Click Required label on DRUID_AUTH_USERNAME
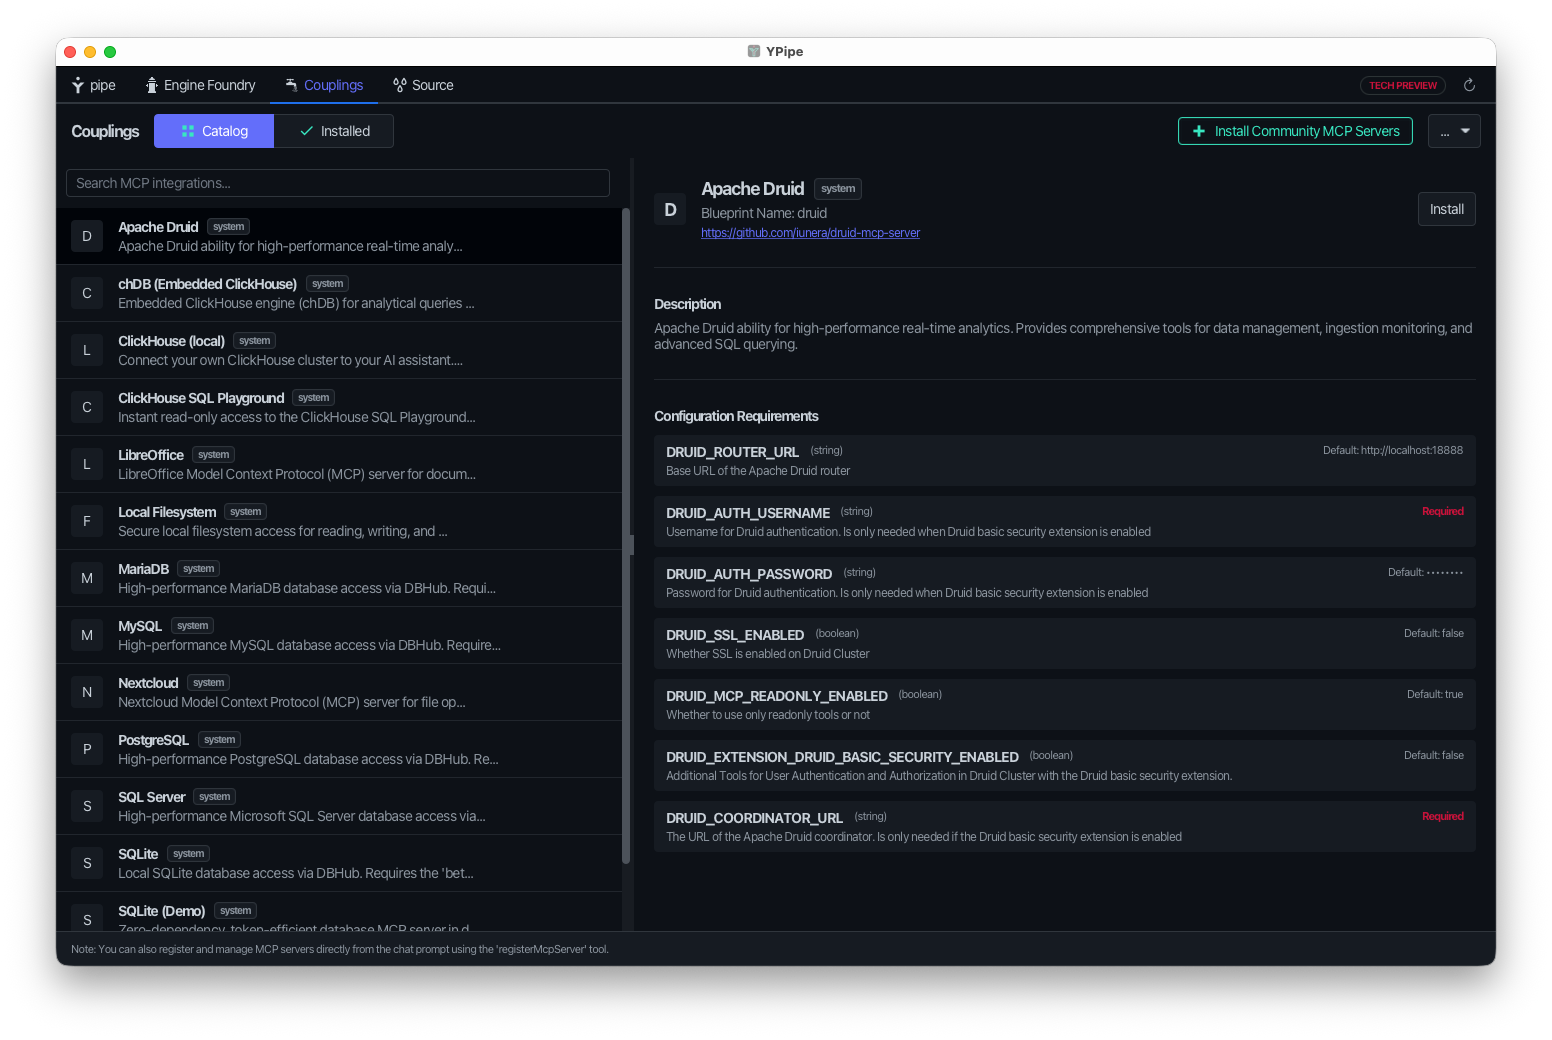 coord(1443,511)
